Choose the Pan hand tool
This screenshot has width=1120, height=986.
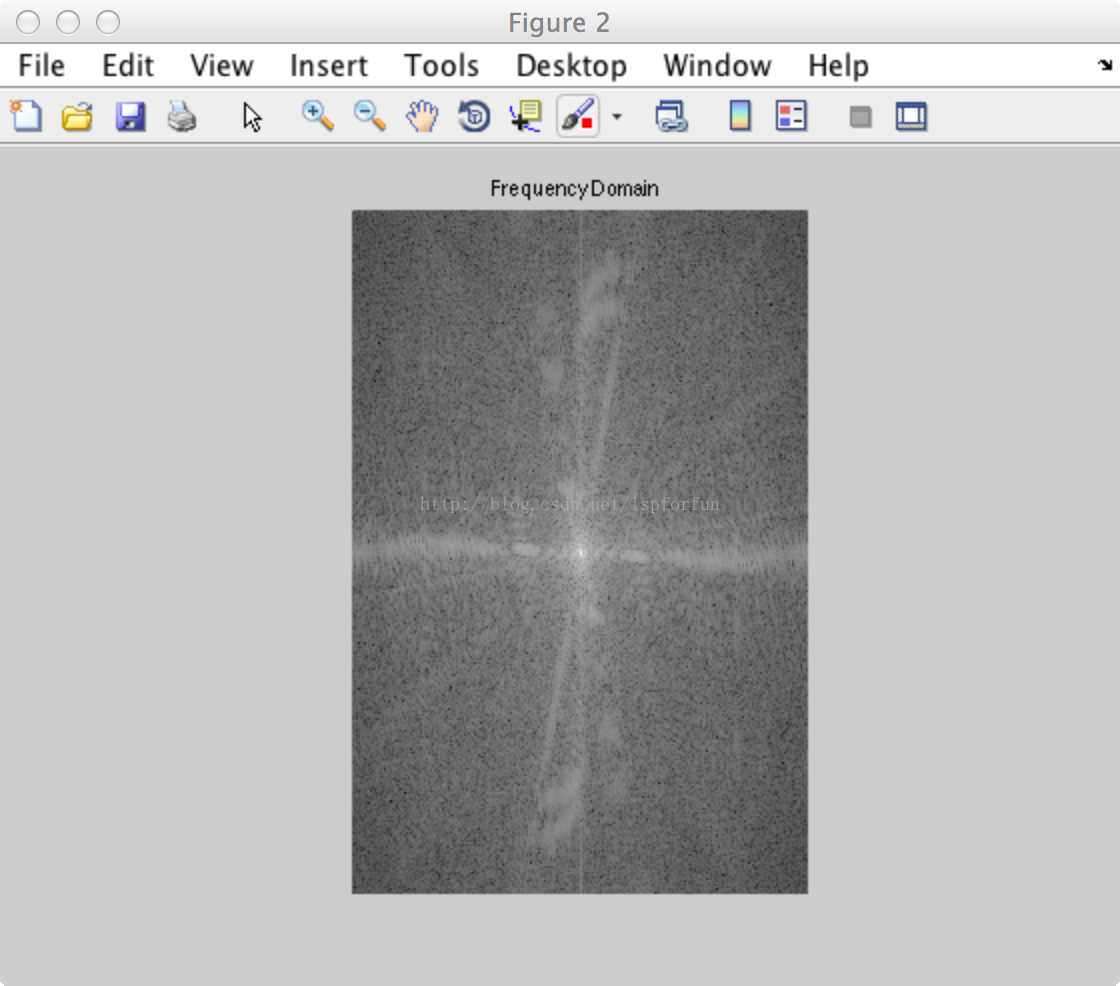(x=422, y=116)
